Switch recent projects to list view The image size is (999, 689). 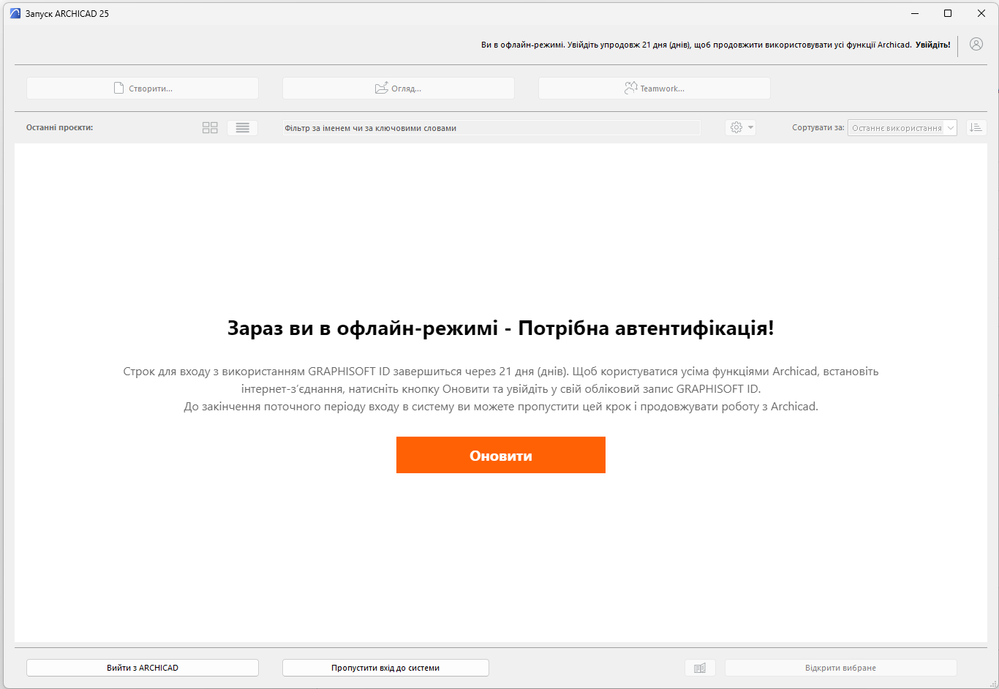[242, 127]
